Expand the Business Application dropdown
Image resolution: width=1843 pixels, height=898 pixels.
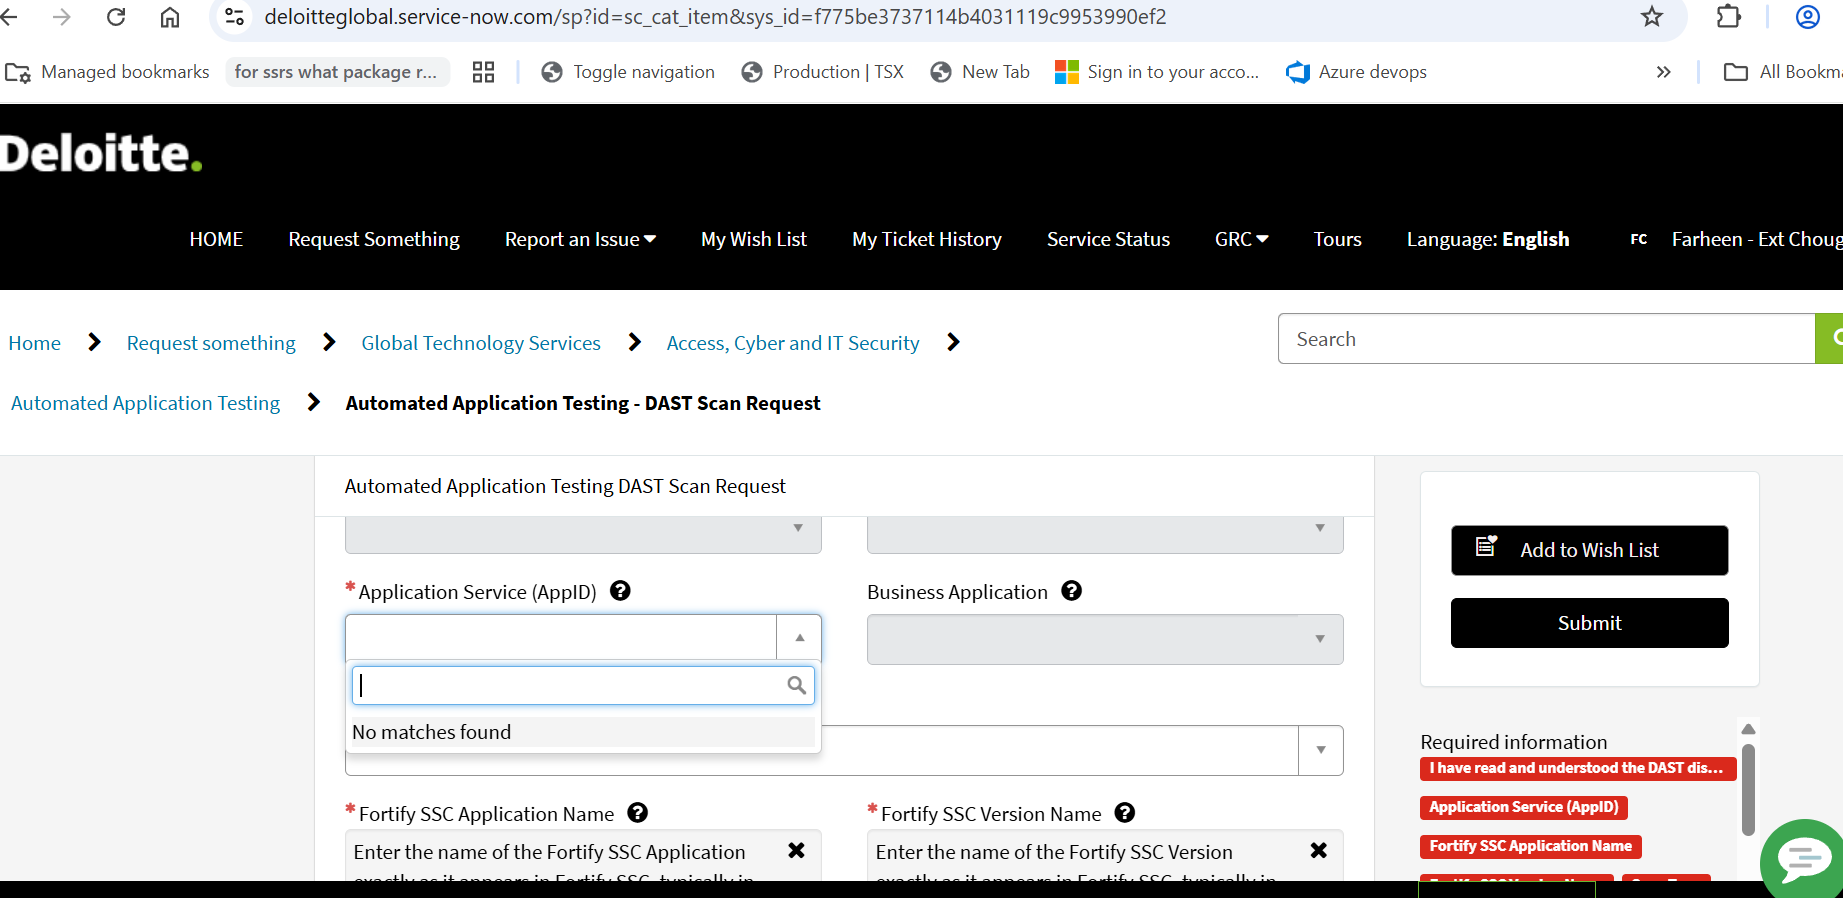coord(1319,639)
